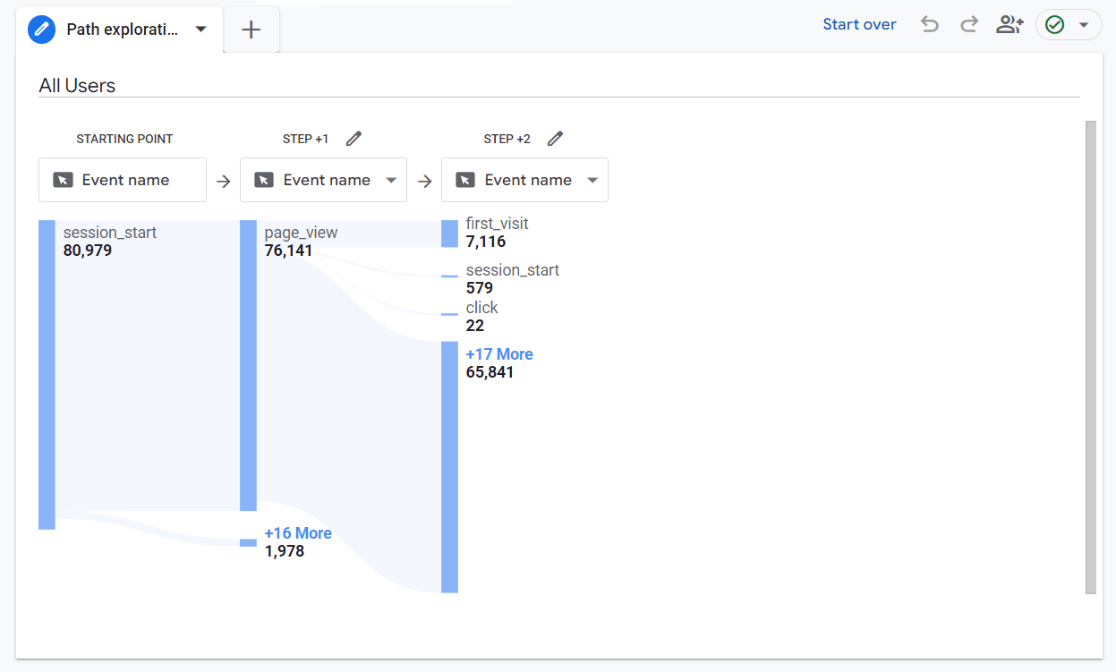This screenshot has height=672, width=1116.
Task: Click the redo arrow icon
Action: 968,24
